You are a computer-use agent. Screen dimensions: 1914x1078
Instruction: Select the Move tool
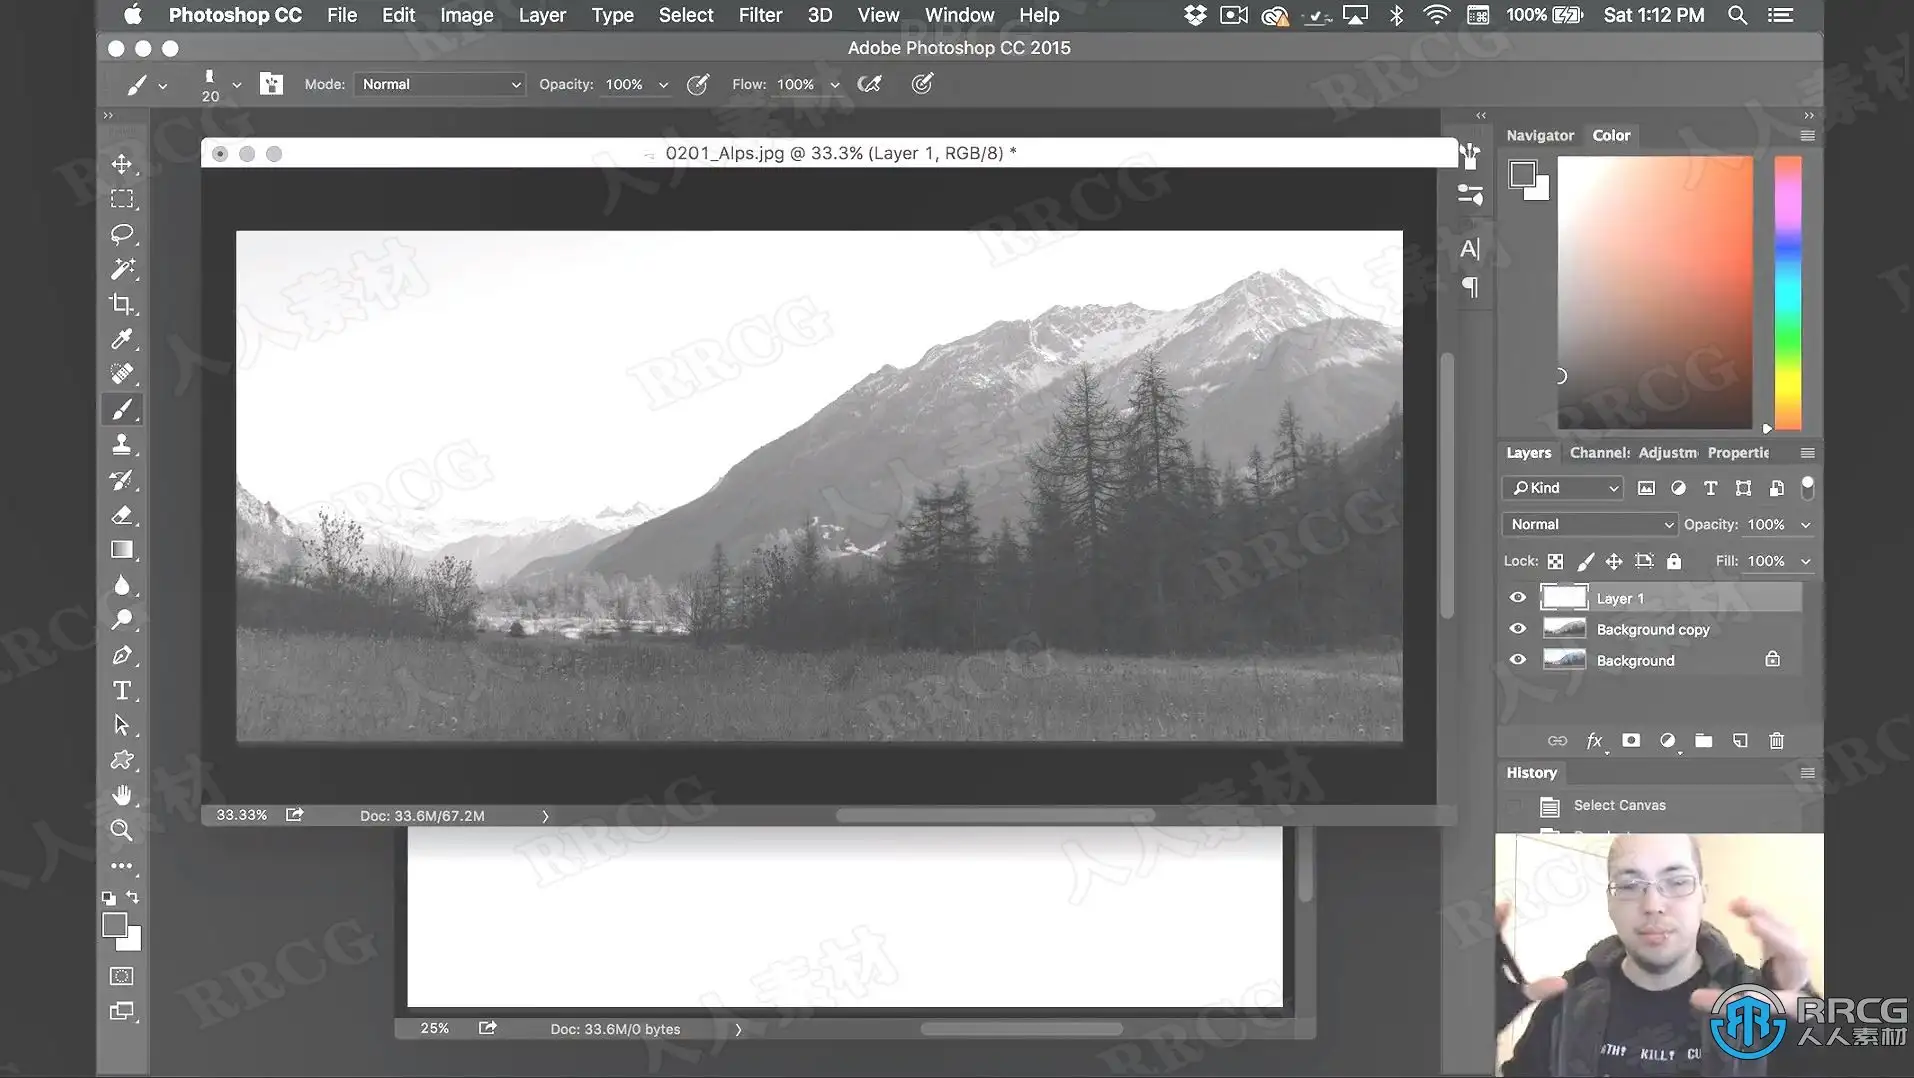[122, 164]
